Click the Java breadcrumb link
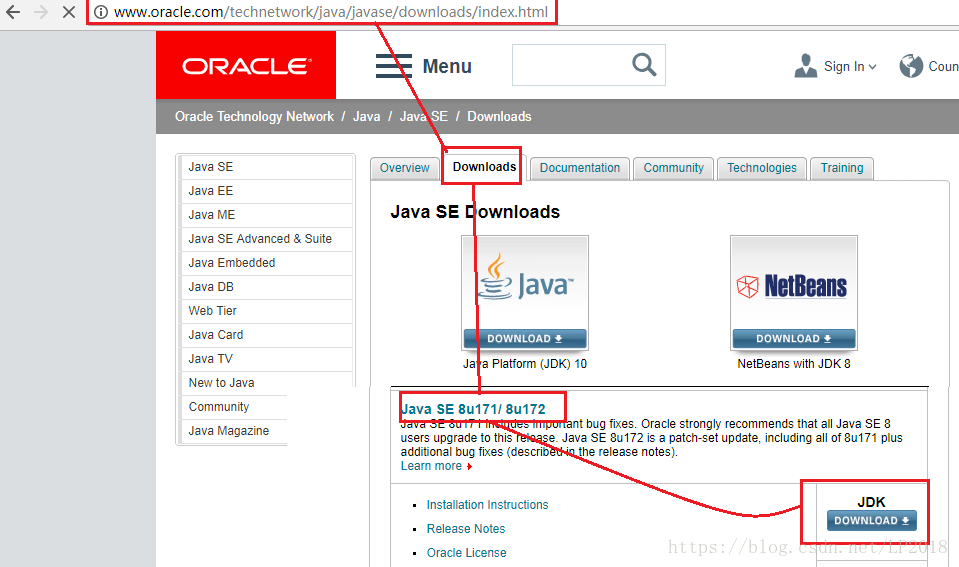Image resolution: width=959 pixels, height=567 pixels. point(366,116)
